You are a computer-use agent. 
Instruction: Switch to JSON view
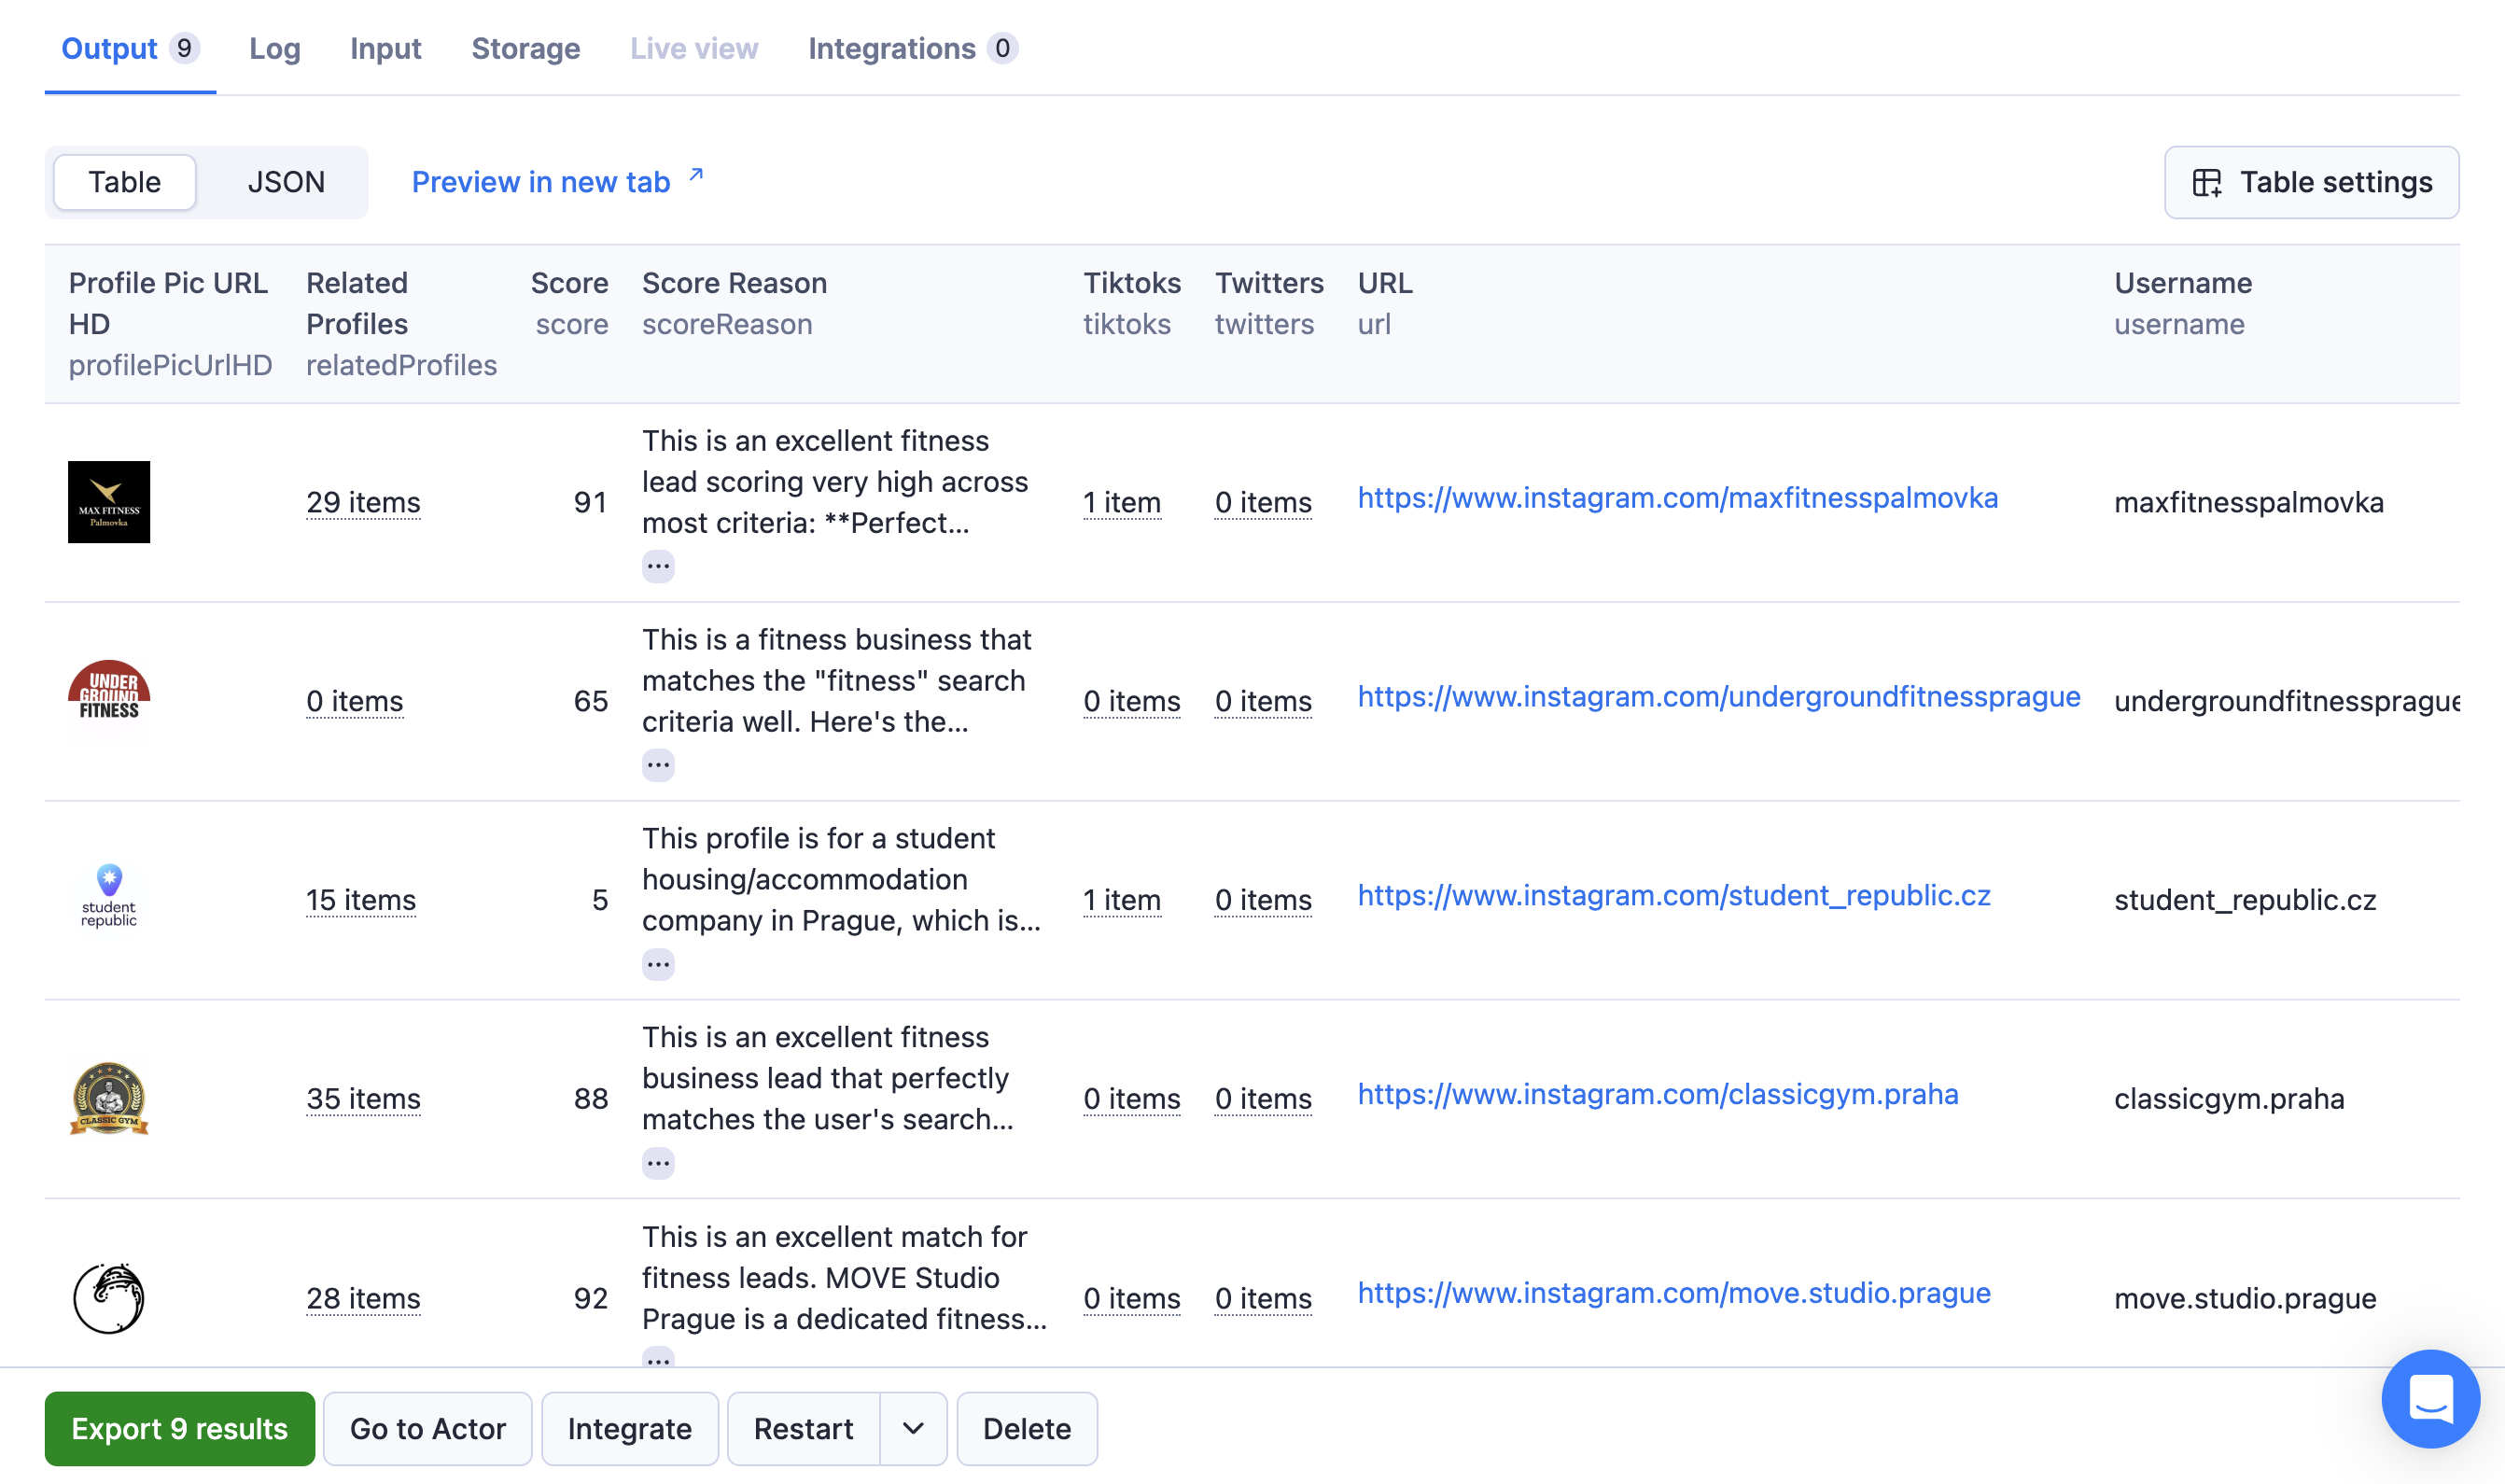[286, 182]
